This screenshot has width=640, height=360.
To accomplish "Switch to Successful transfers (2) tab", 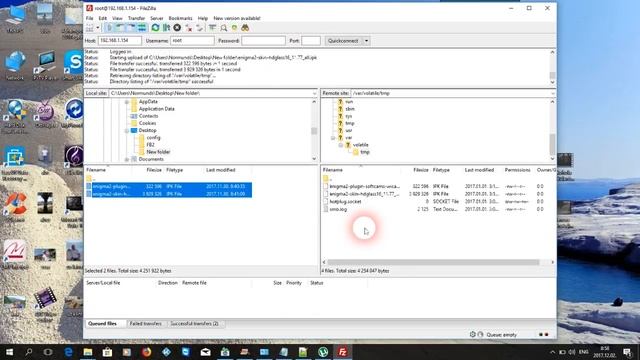I will pos(194,324).
